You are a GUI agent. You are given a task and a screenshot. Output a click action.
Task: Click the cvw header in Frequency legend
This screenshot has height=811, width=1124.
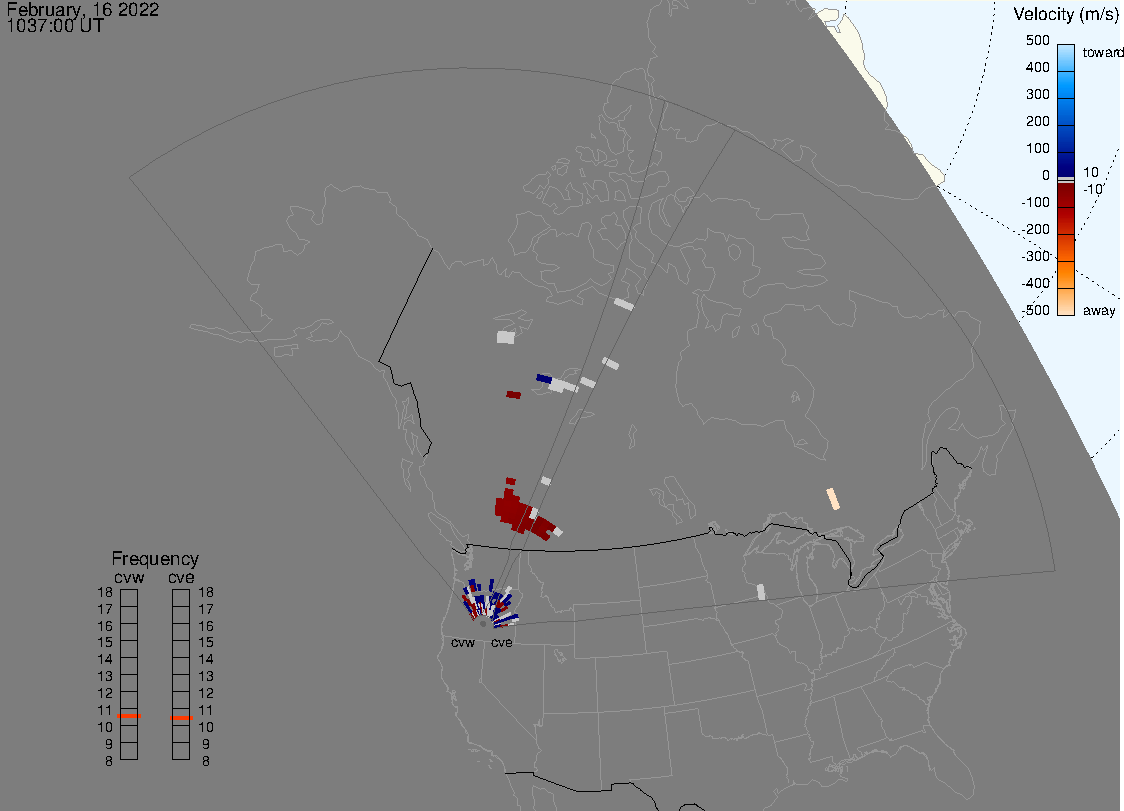pos(129,578)
